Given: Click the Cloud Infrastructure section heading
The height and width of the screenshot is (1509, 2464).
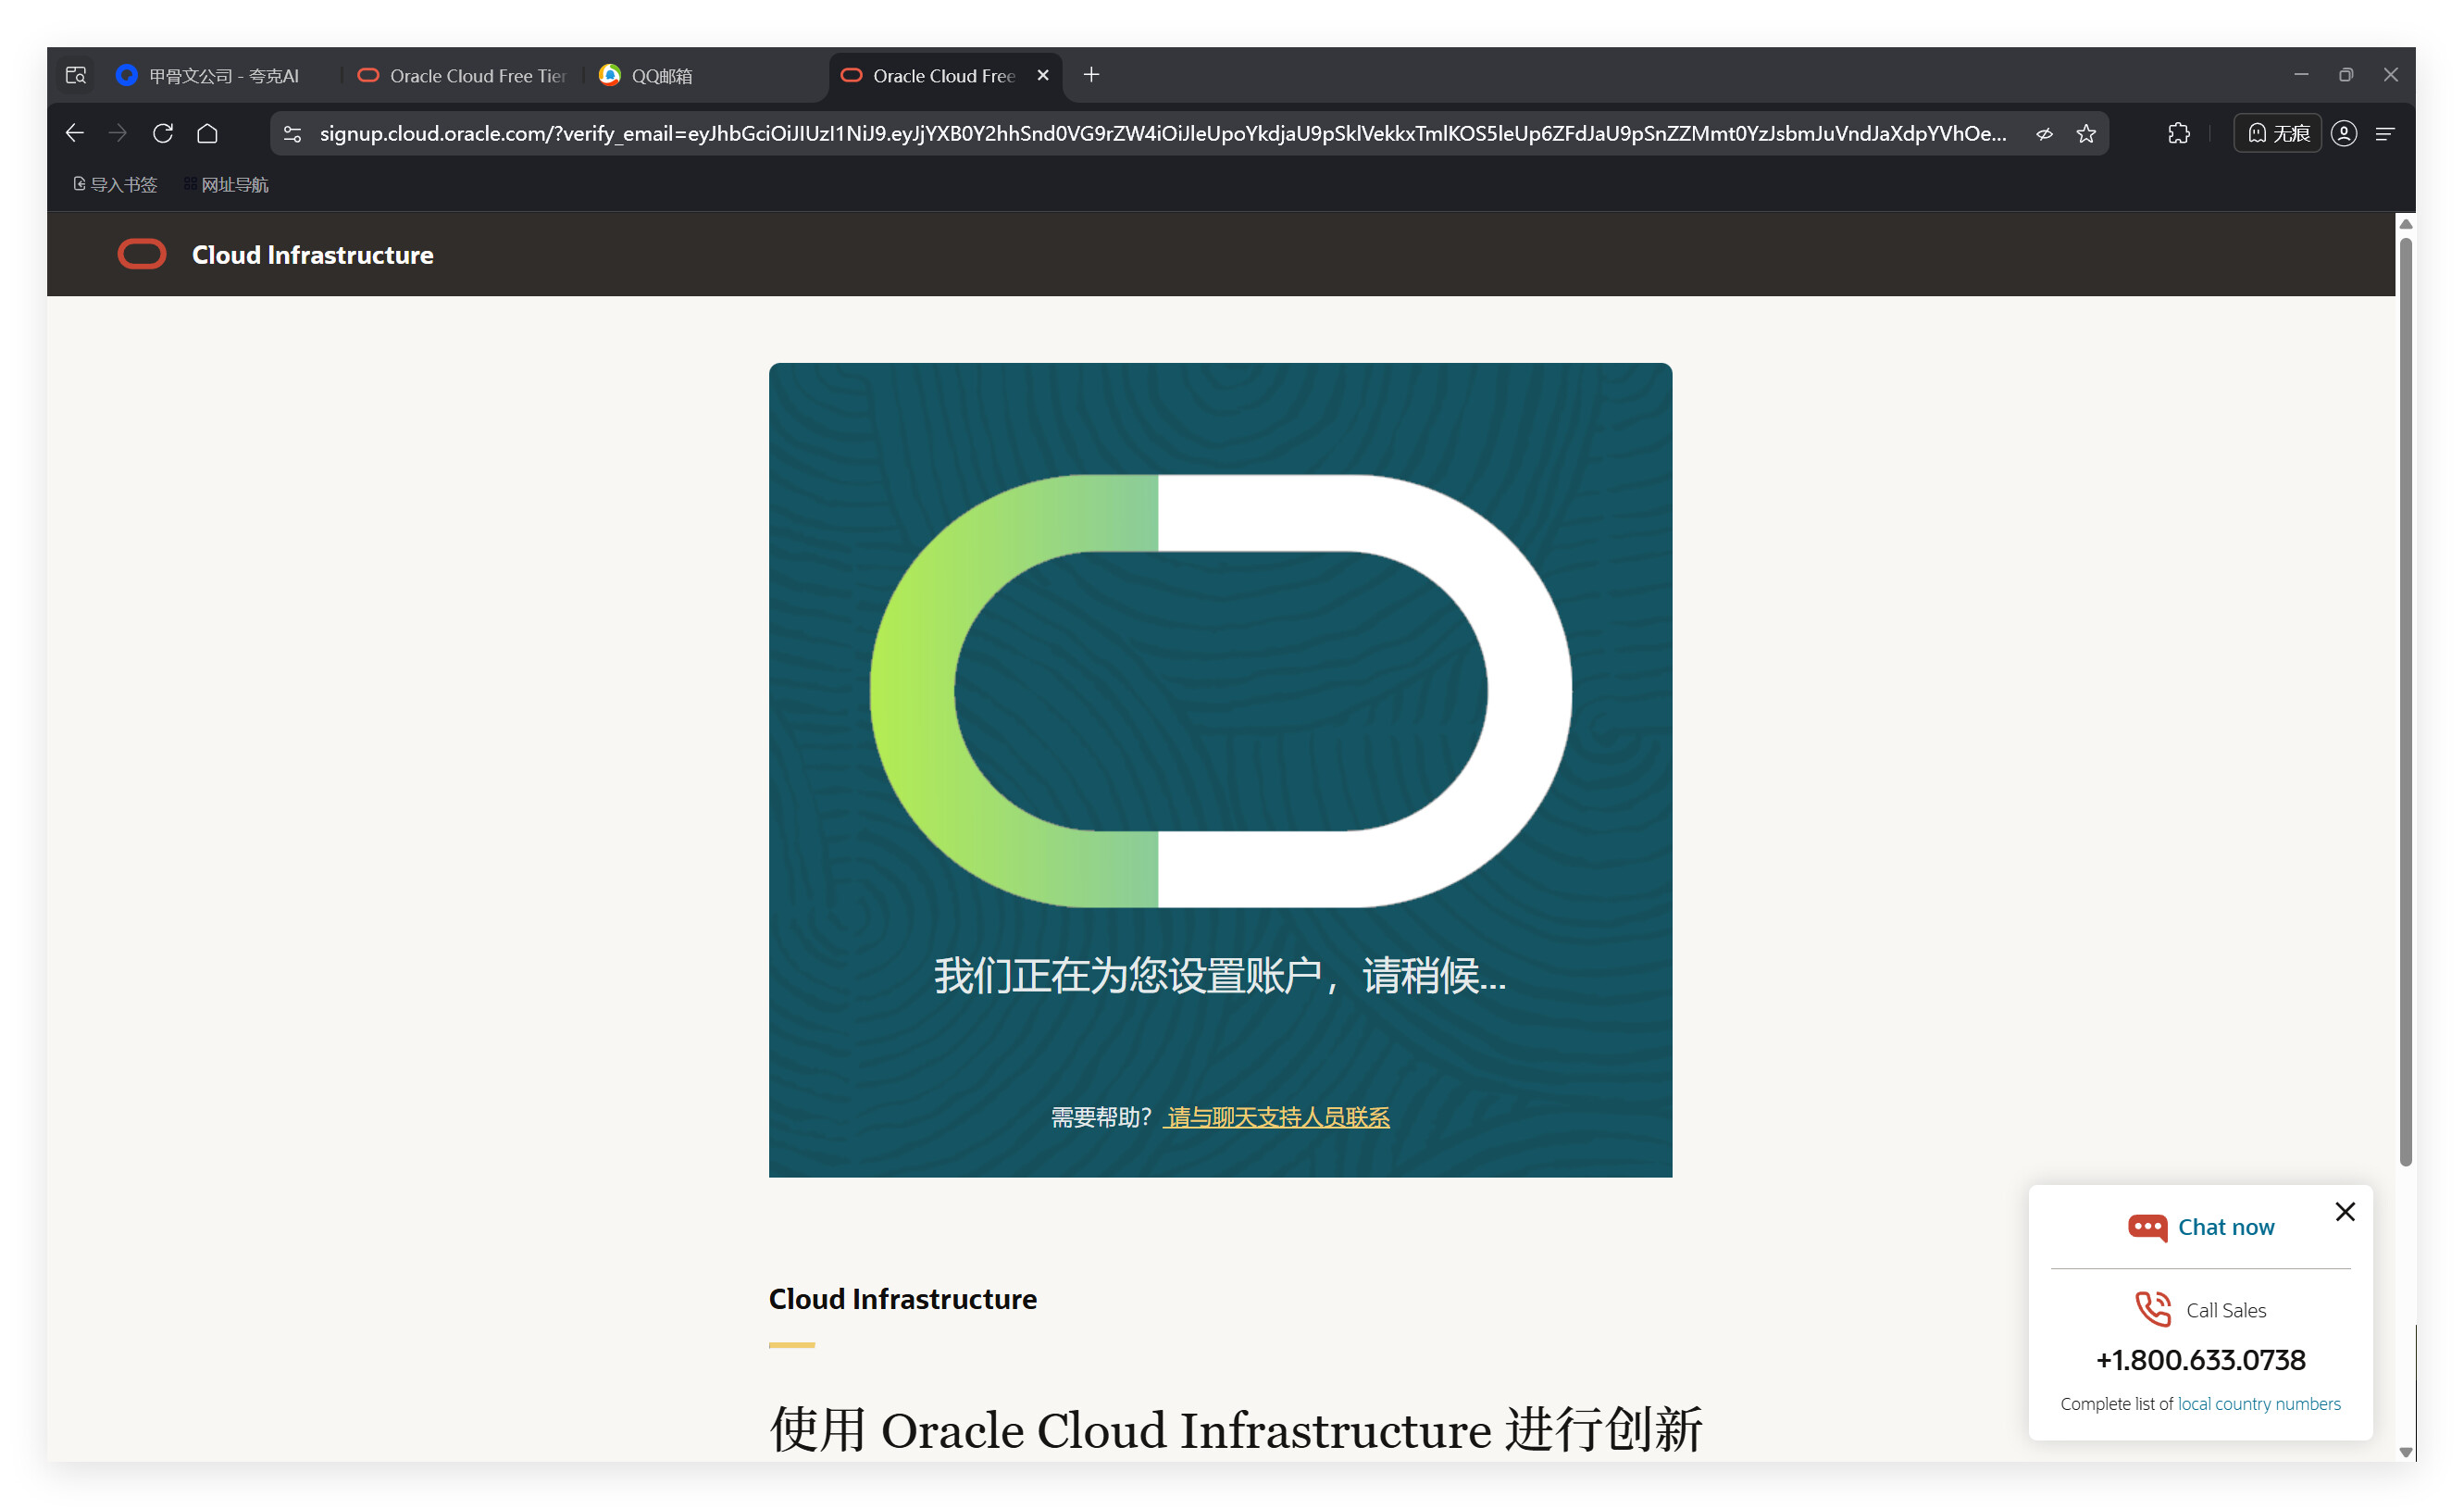Looking at the screenshot, I should [903, 1299].
